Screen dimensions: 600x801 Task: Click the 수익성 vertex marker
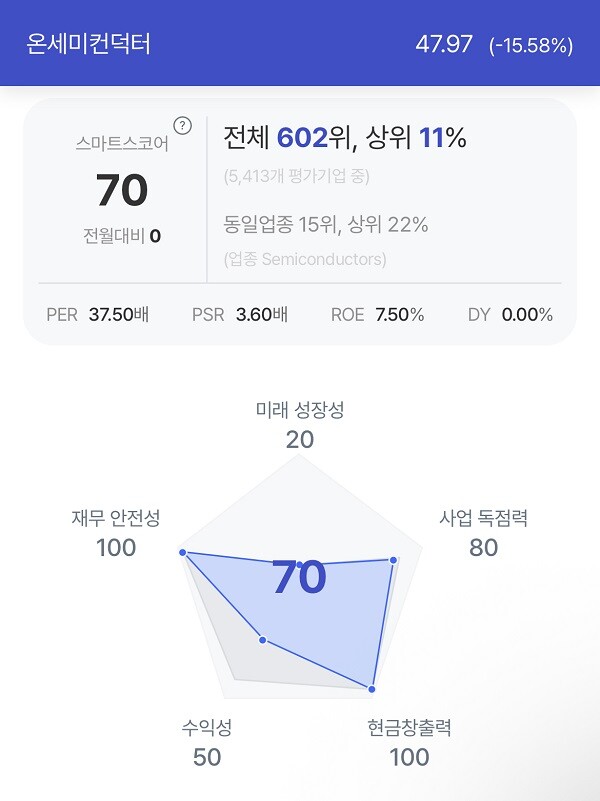click(x=262, y=638)
